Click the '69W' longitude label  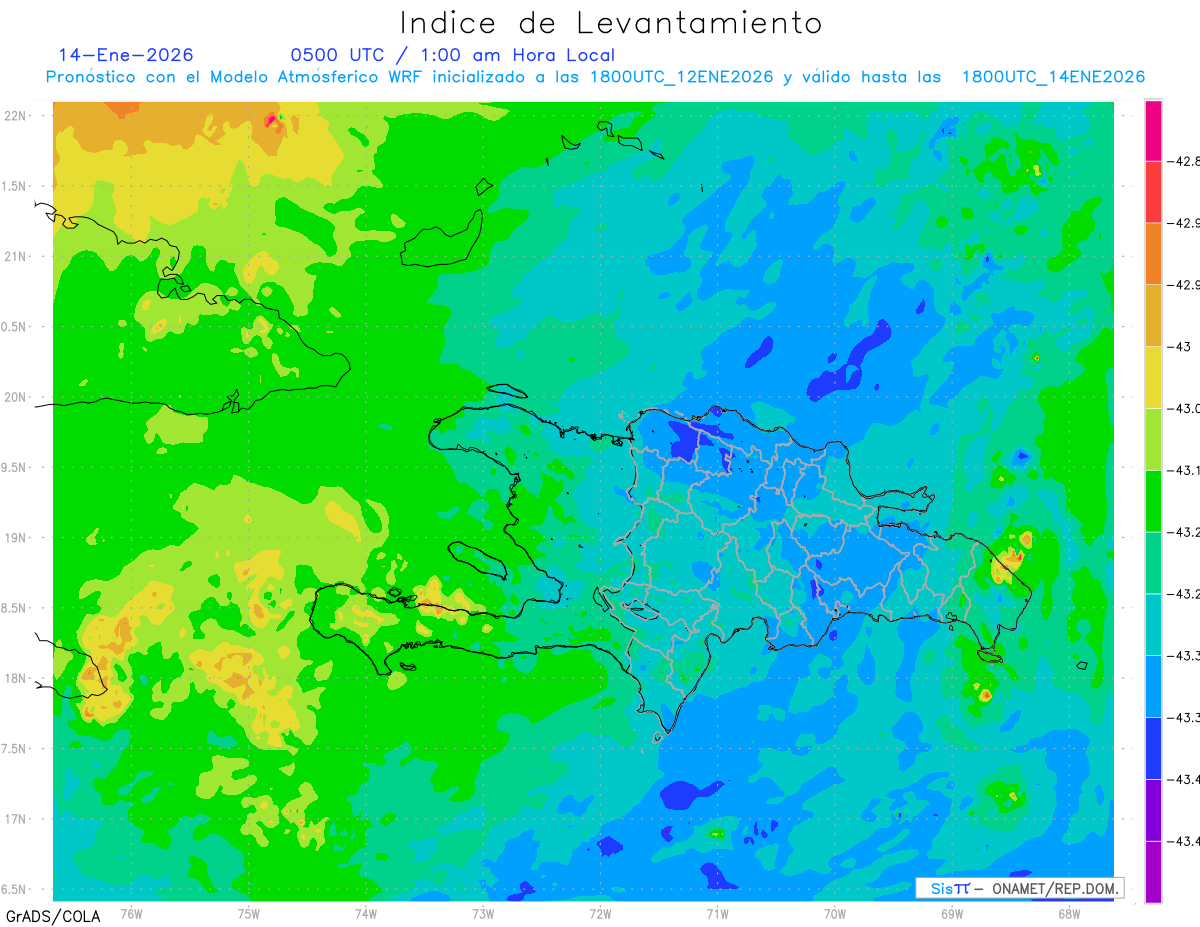point(952,914)
